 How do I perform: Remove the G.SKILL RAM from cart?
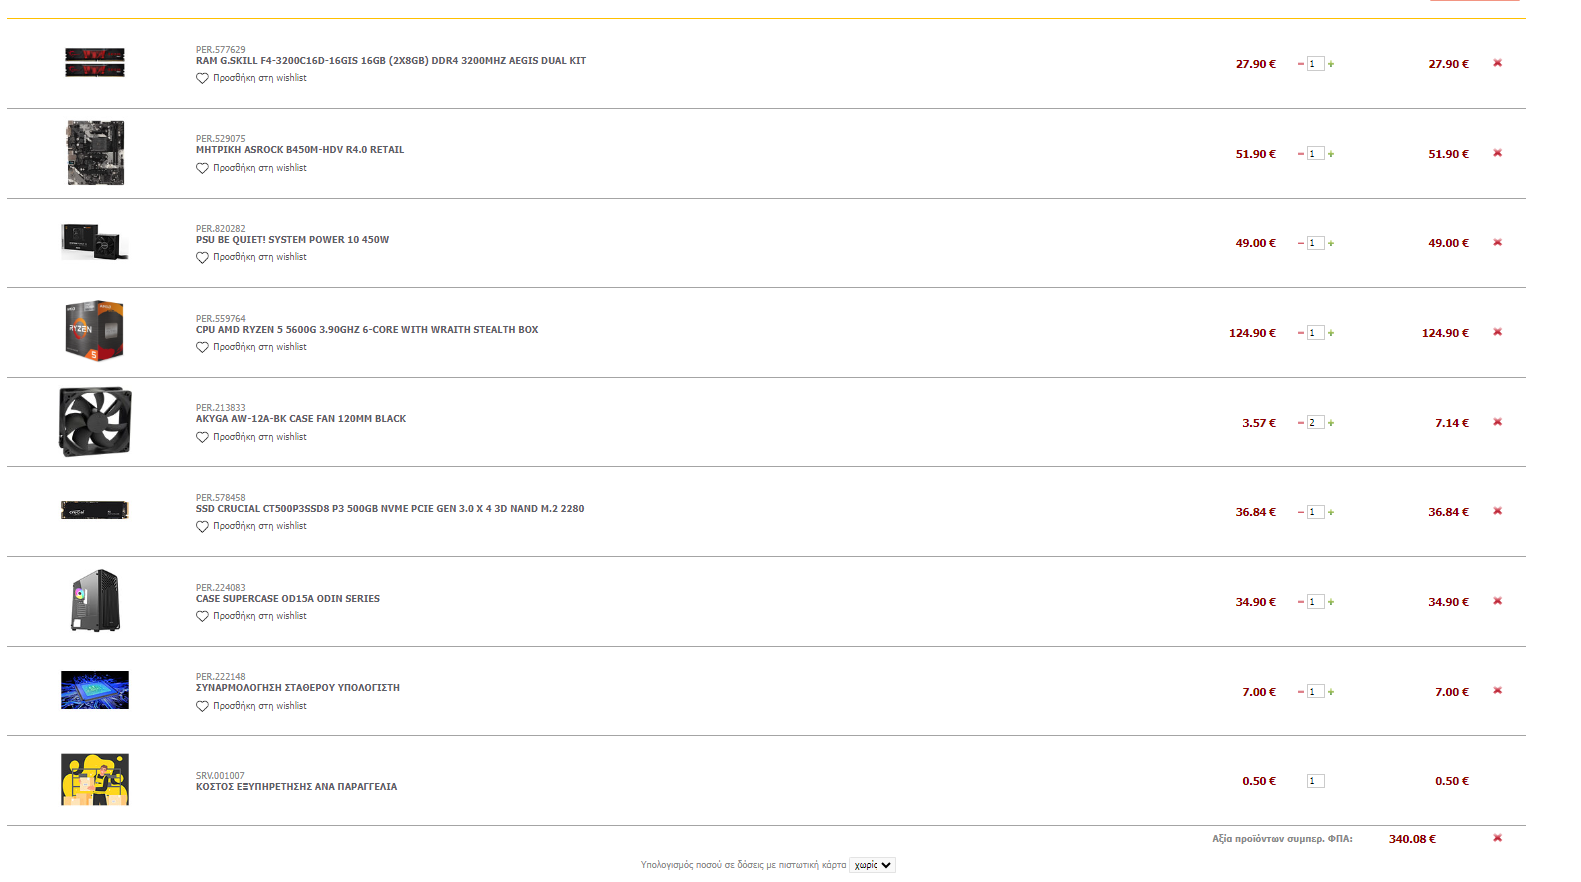tap(1497, 63)
